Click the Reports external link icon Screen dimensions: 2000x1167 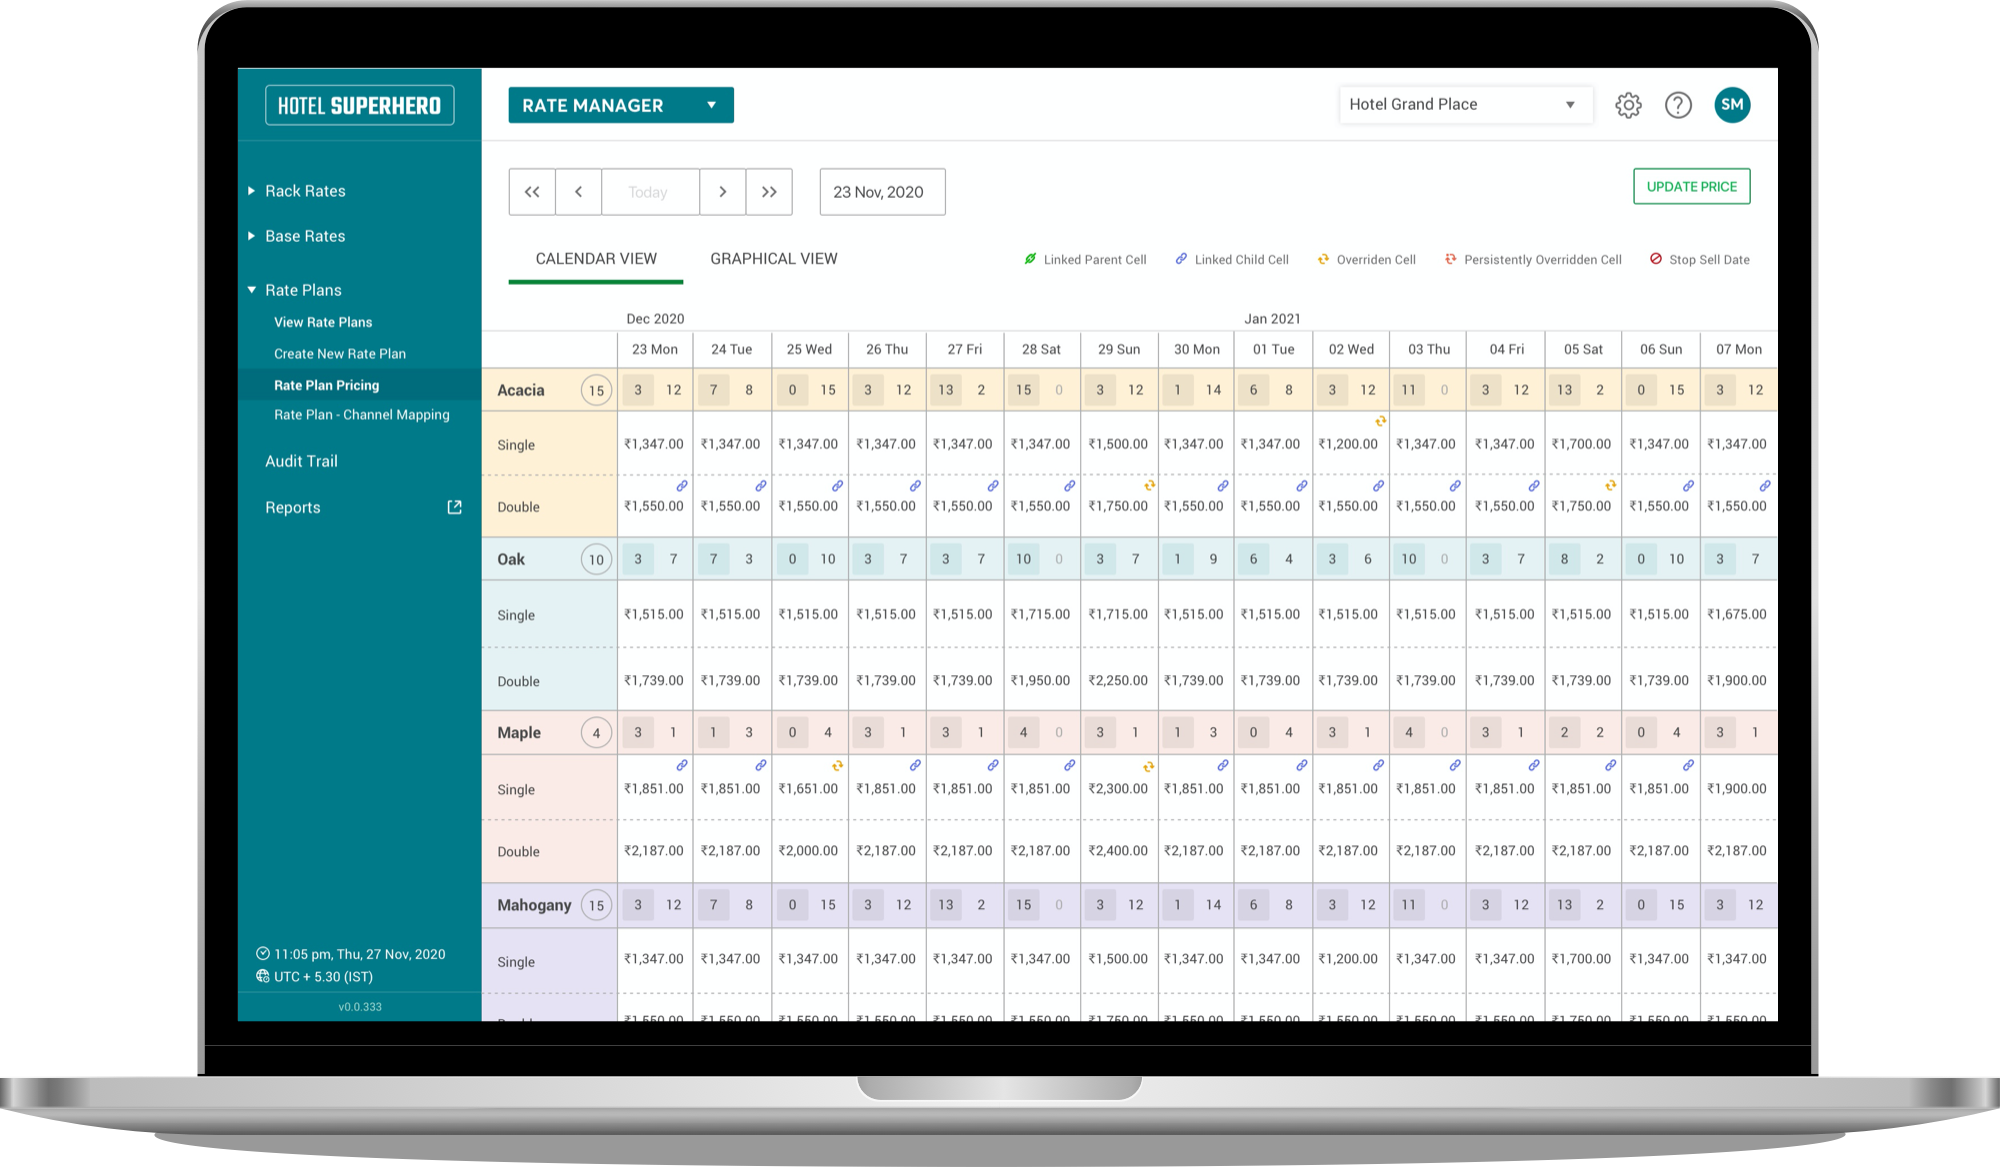tap(454, 507)
